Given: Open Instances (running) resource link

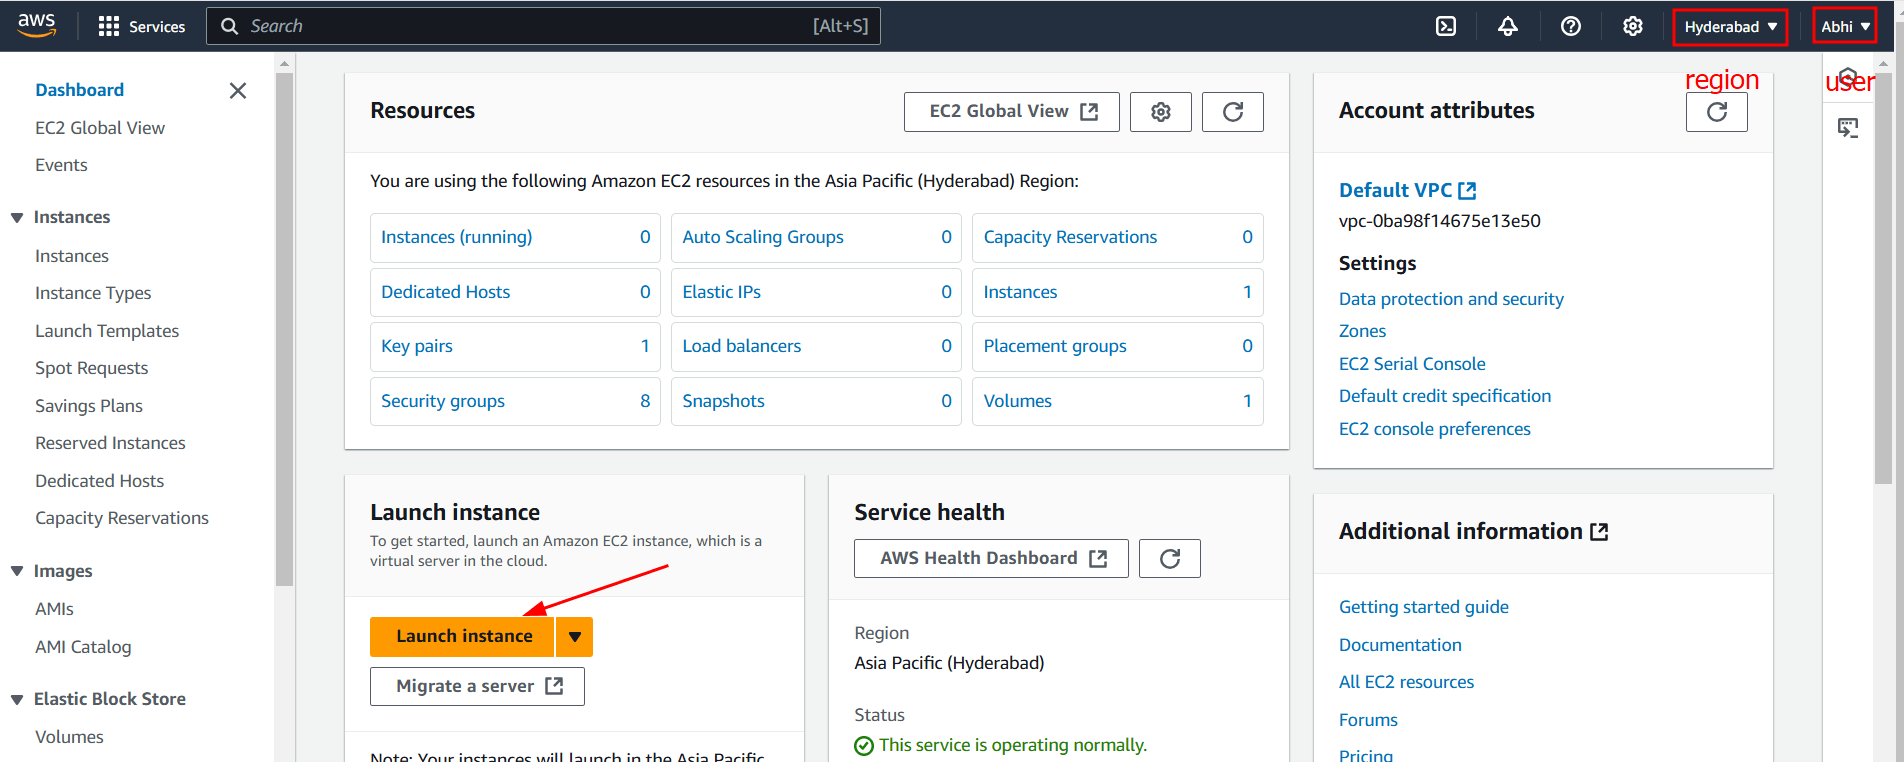Looking at the screenshot, I should click(x=456, y=237).
